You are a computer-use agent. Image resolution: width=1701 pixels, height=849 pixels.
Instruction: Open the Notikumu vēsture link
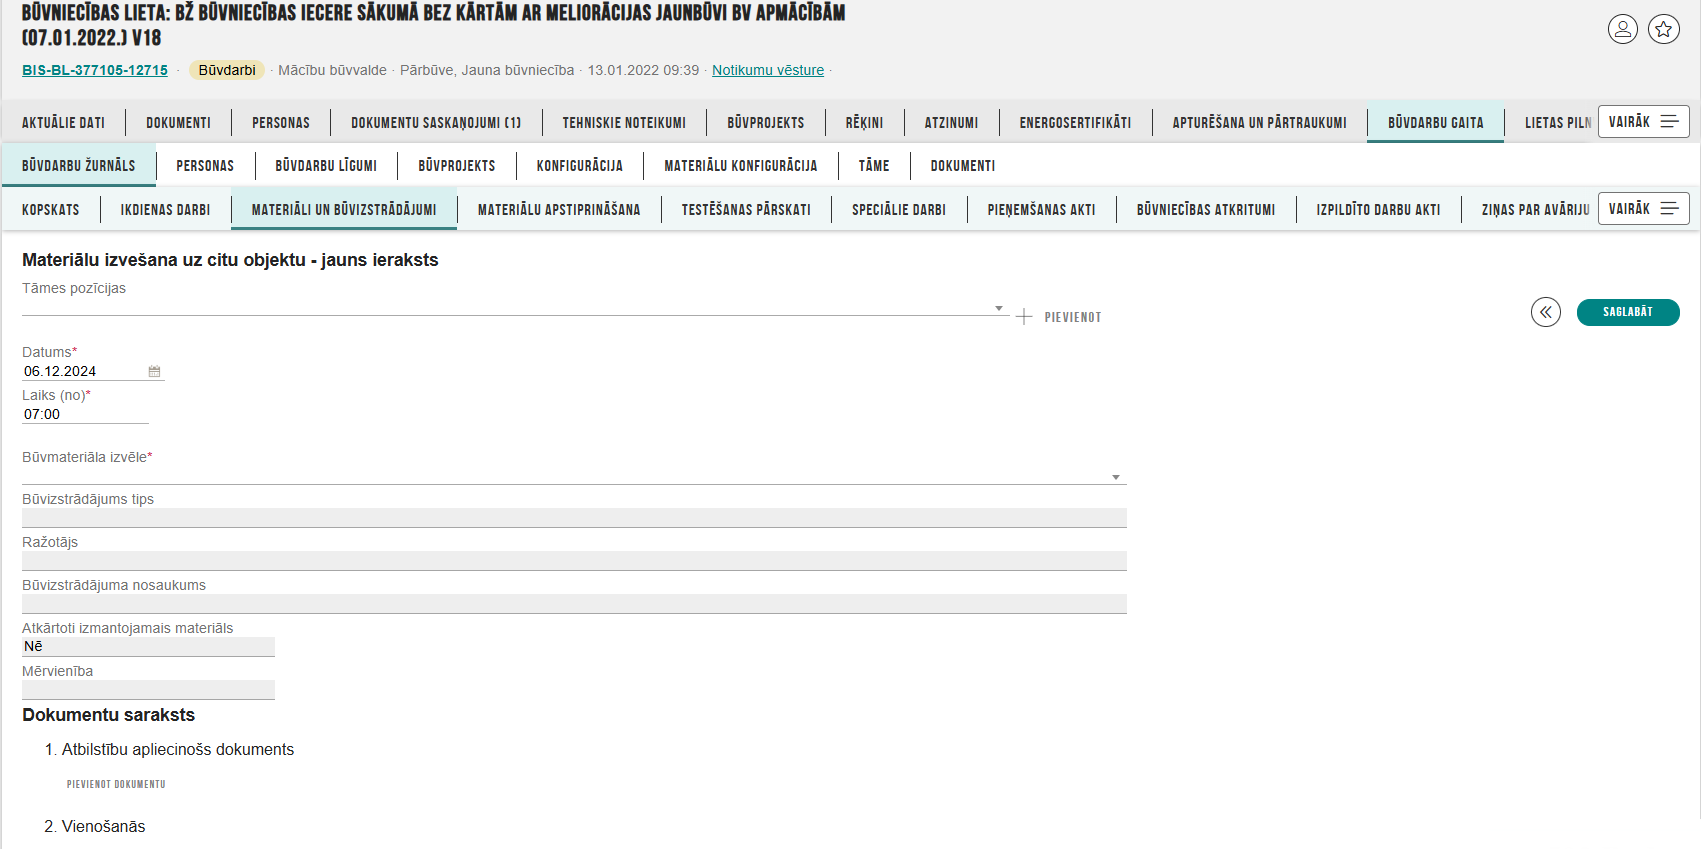point(767,70)
